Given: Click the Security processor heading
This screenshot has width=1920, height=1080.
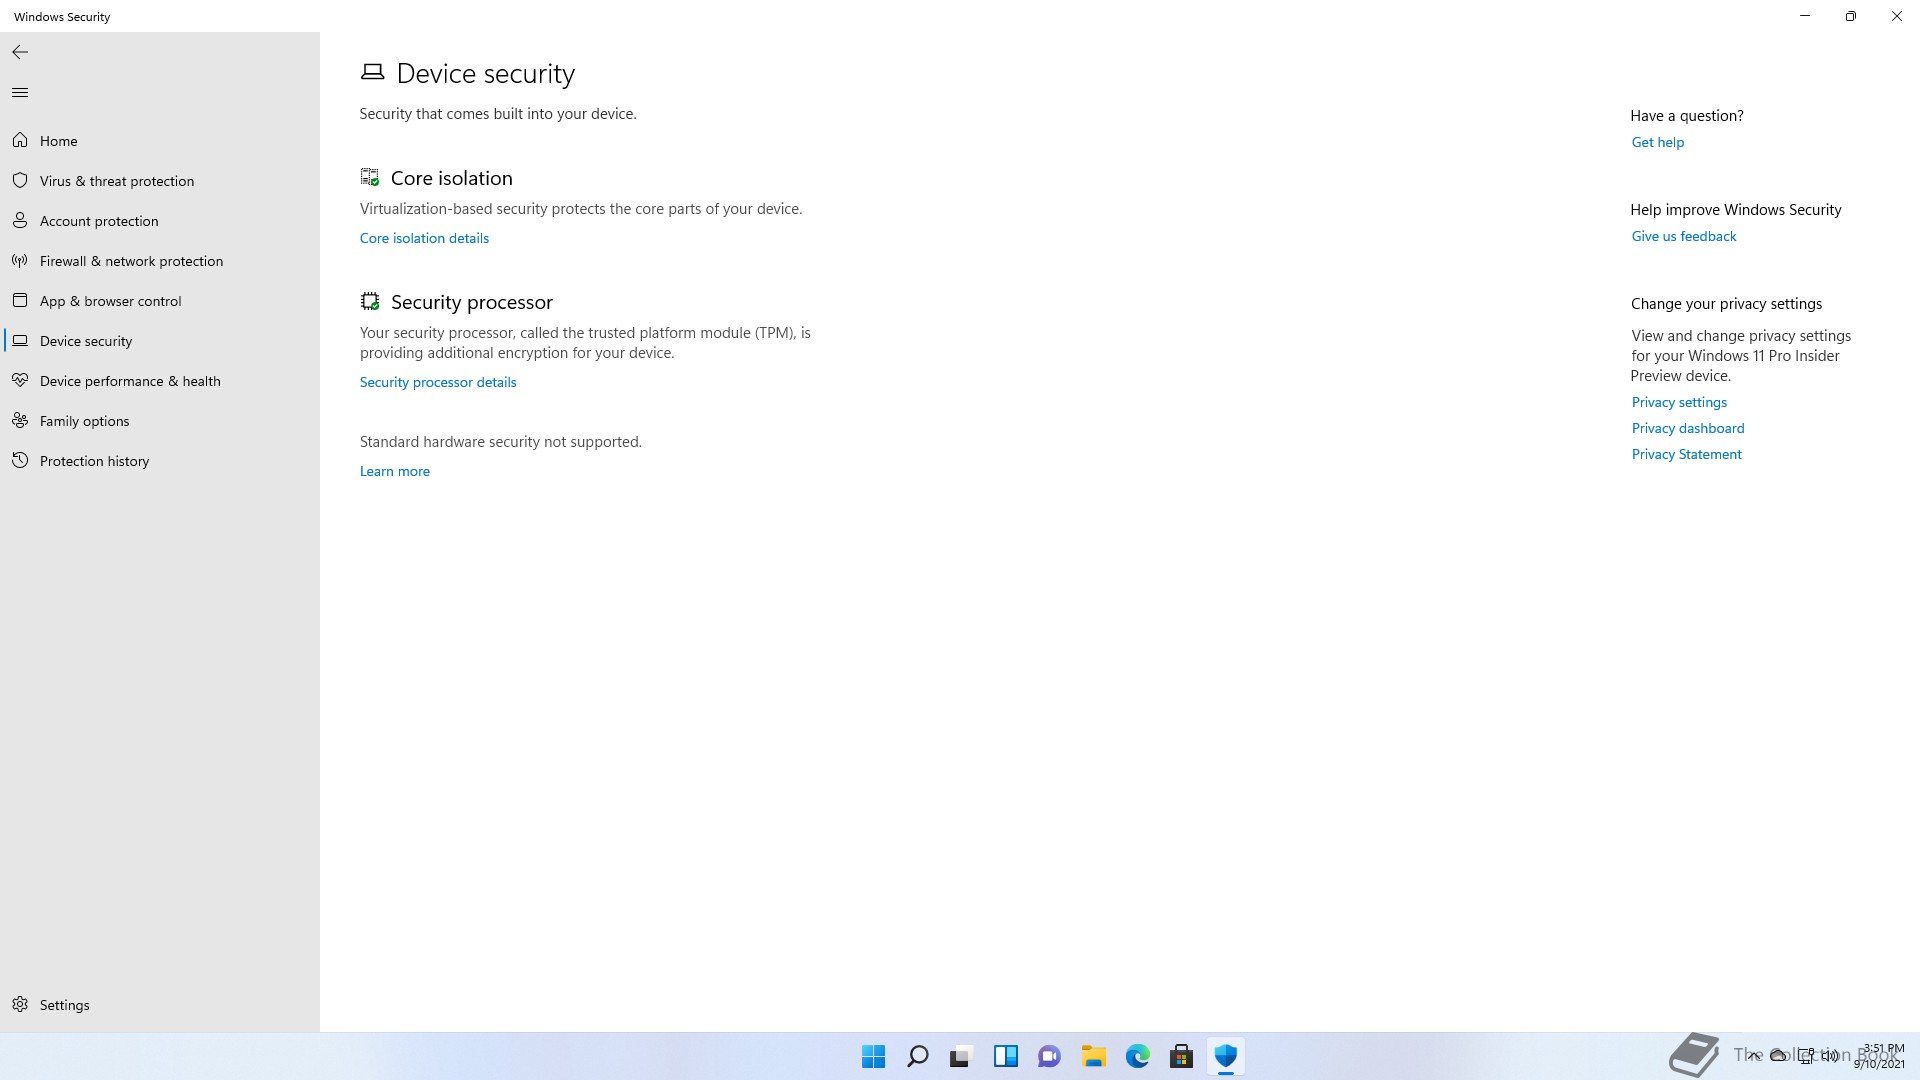Looking at the screenshot, I should click(472, 302).
